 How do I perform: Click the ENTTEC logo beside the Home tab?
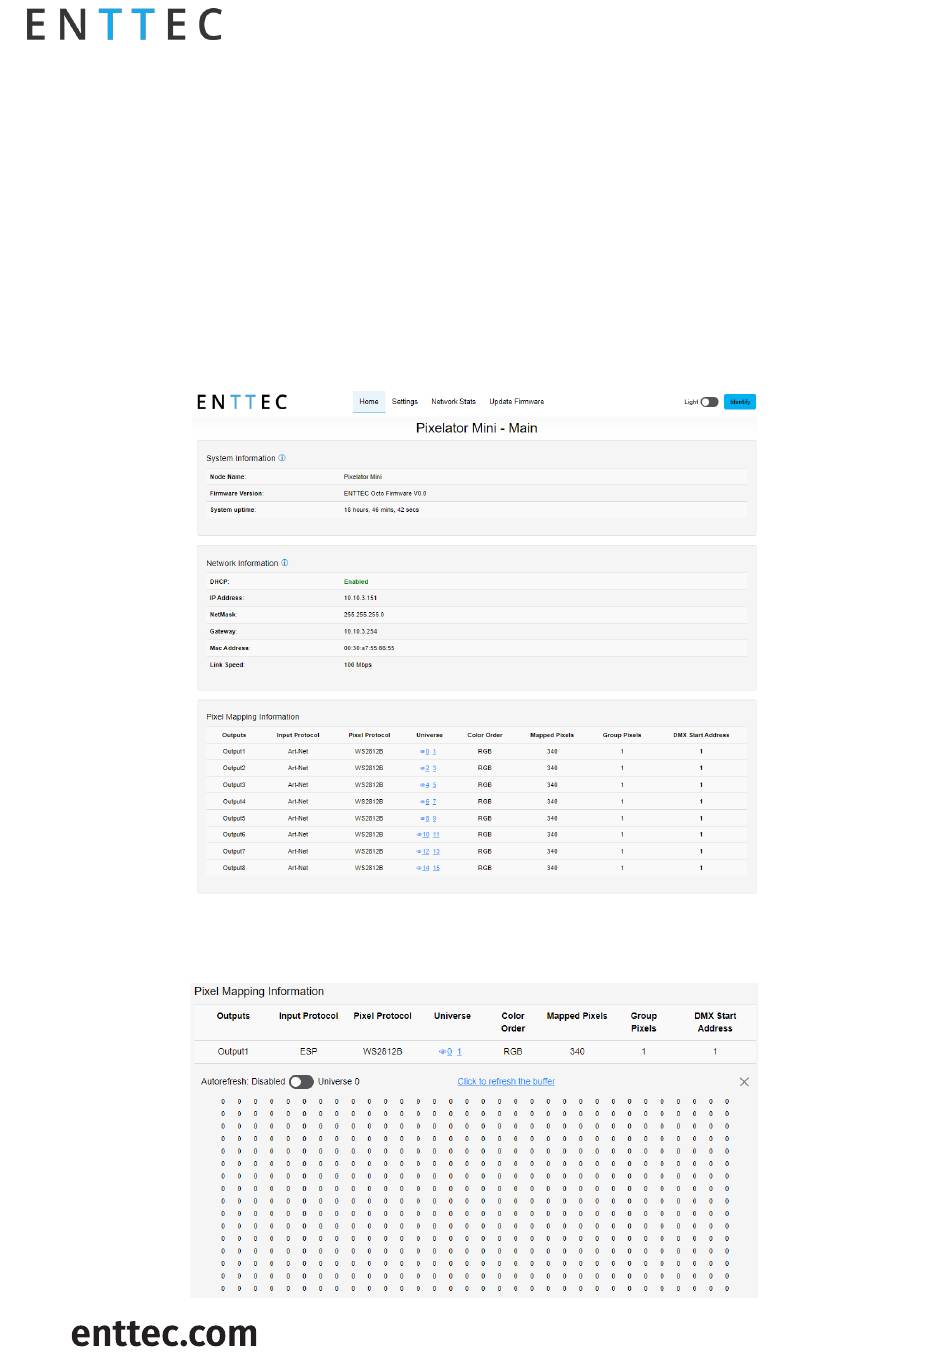pos(242,402)
